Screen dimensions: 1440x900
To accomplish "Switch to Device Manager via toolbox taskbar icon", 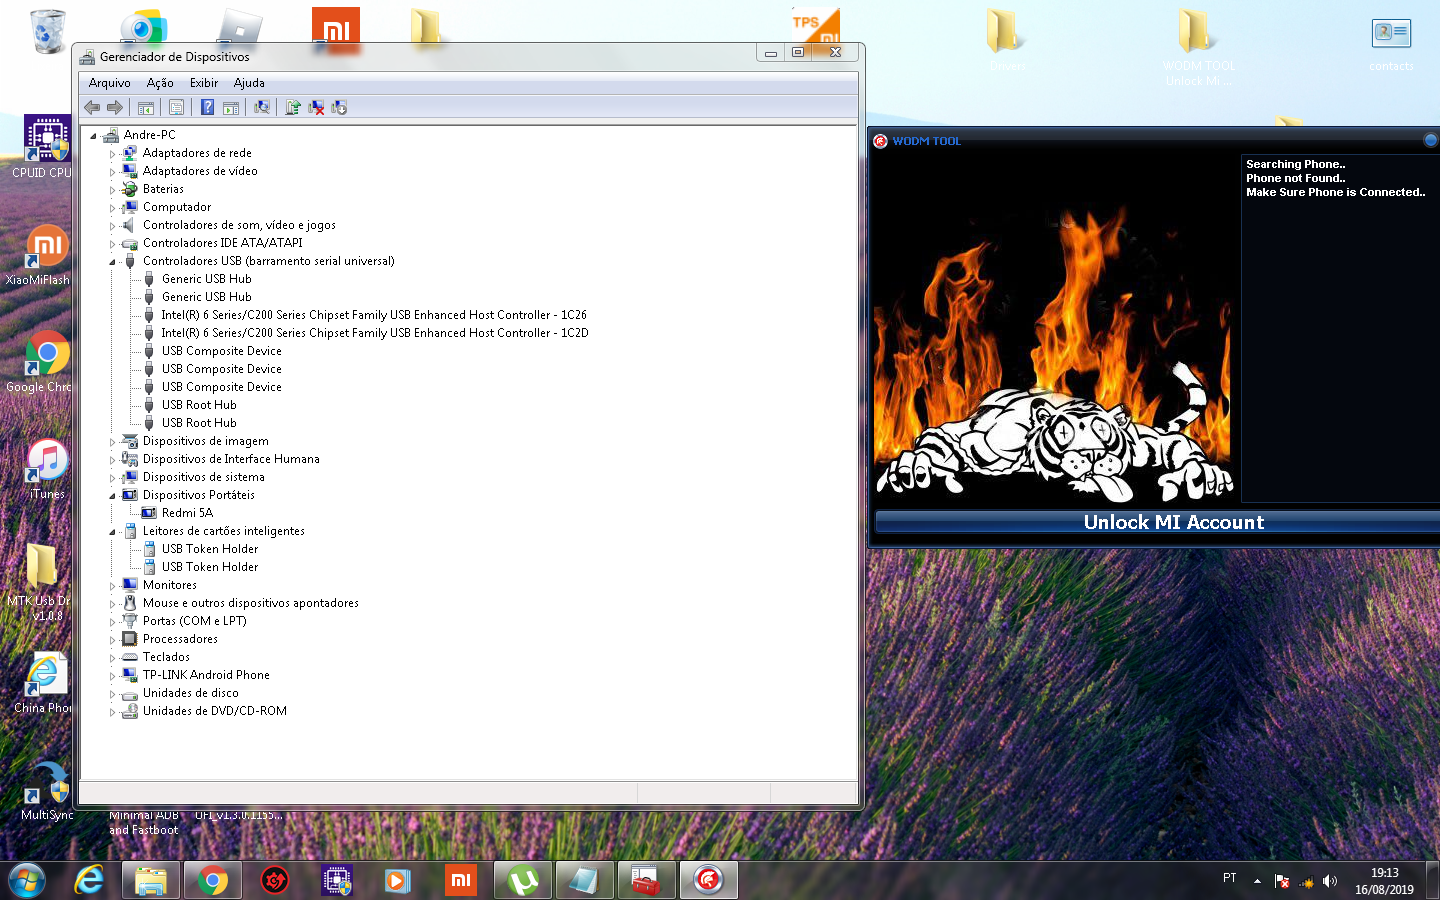I will pos(646,881).
